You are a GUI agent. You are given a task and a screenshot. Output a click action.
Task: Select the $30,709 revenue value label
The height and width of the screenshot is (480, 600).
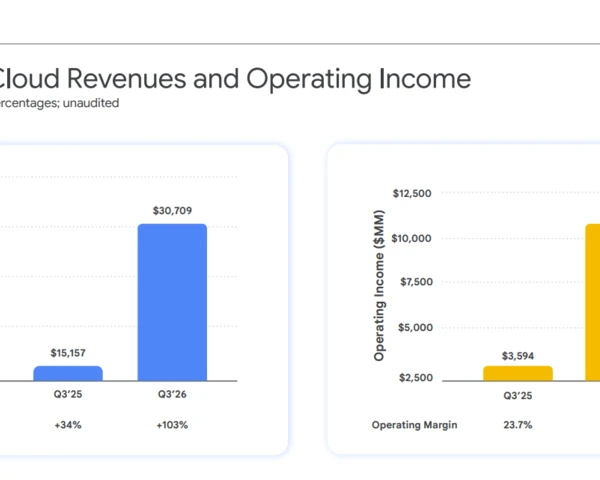(172, 211)
